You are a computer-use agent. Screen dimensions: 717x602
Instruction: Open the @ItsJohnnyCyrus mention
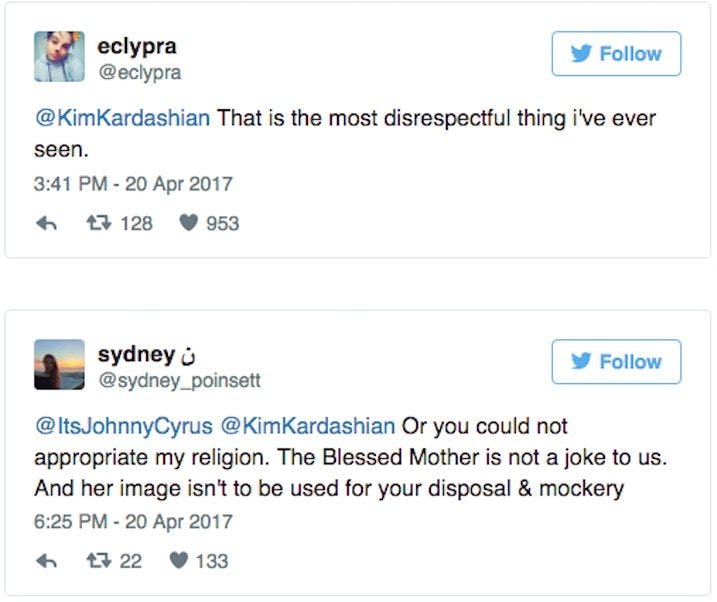(122, 426)
